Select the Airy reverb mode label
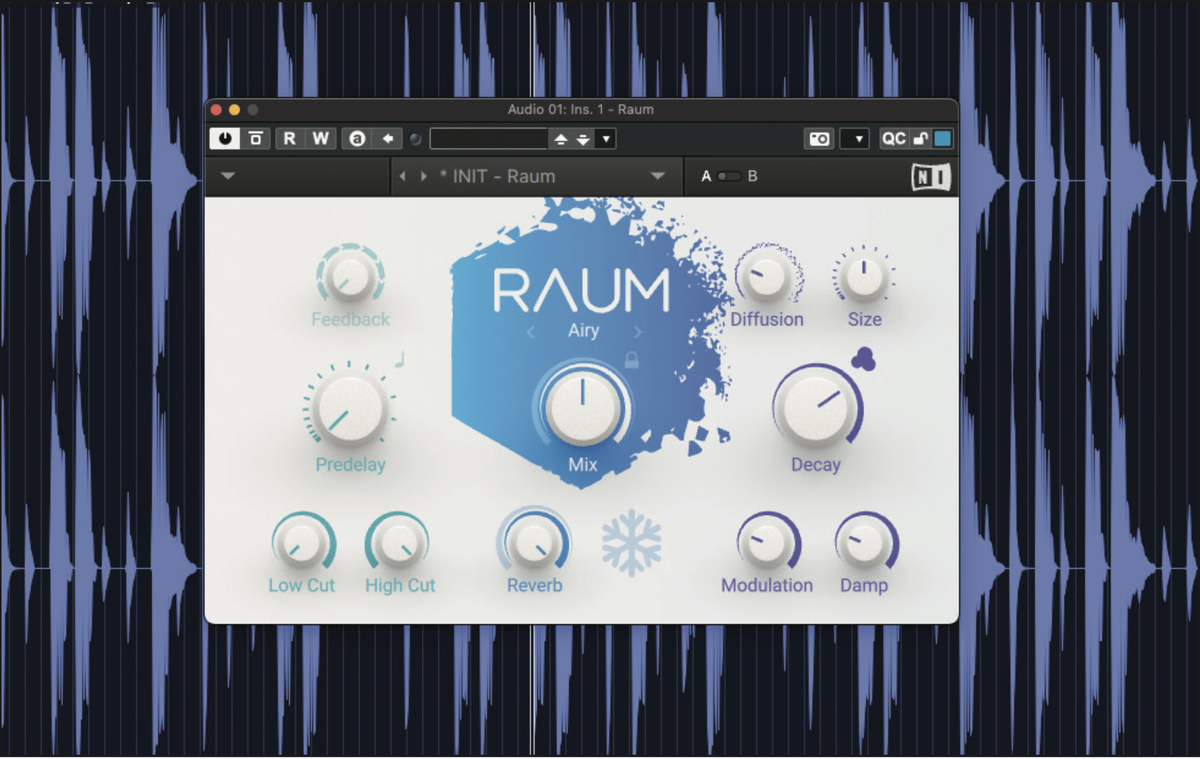Image resolution: width=1200 pixels, height=759 pixels. coord(583,331)
